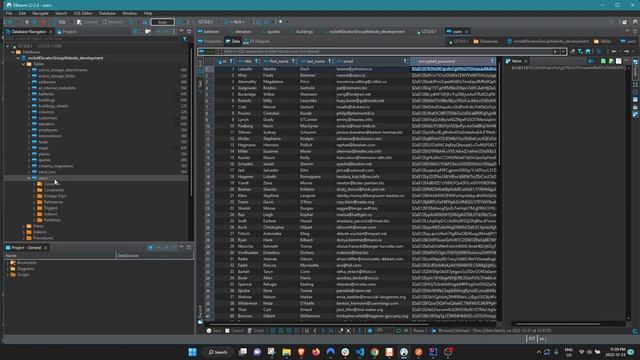This screenshot has height=360, width=640.
Task: Open the N/A schema selector dropdown
Action: pos(237,22)
